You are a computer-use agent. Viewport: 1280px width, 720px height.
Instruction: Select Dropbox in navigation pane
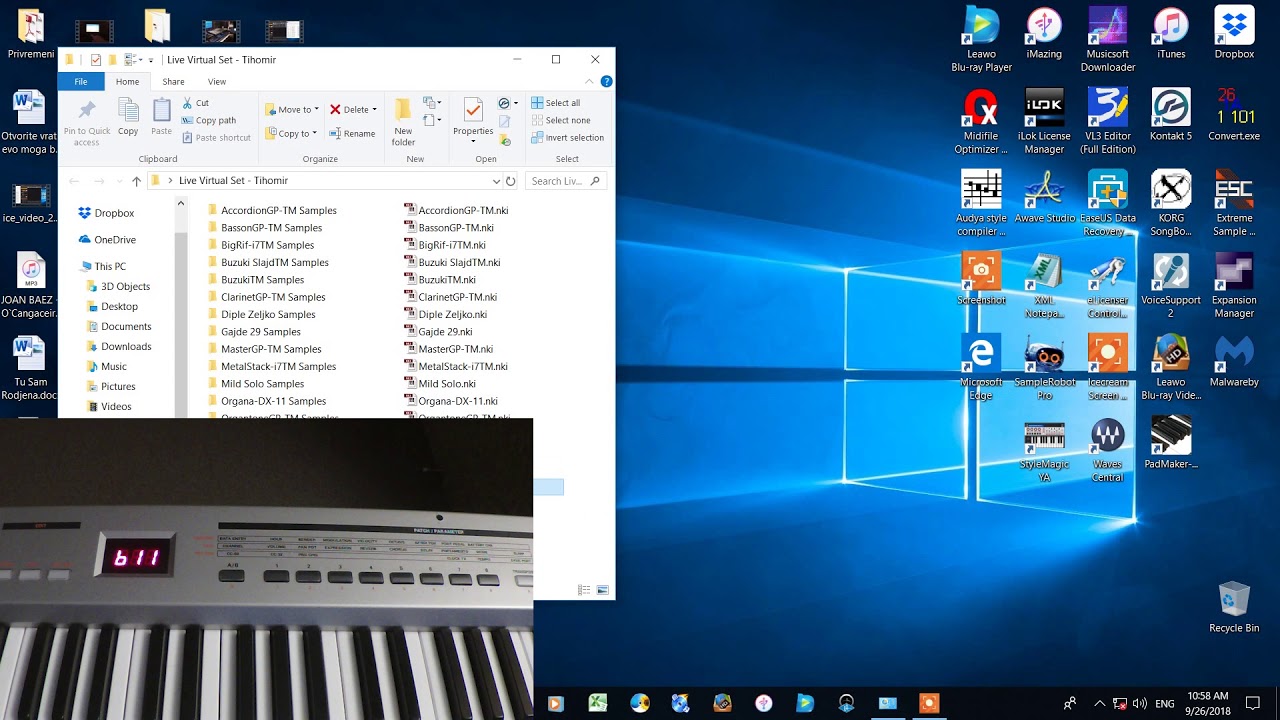(x=106, y=213)
